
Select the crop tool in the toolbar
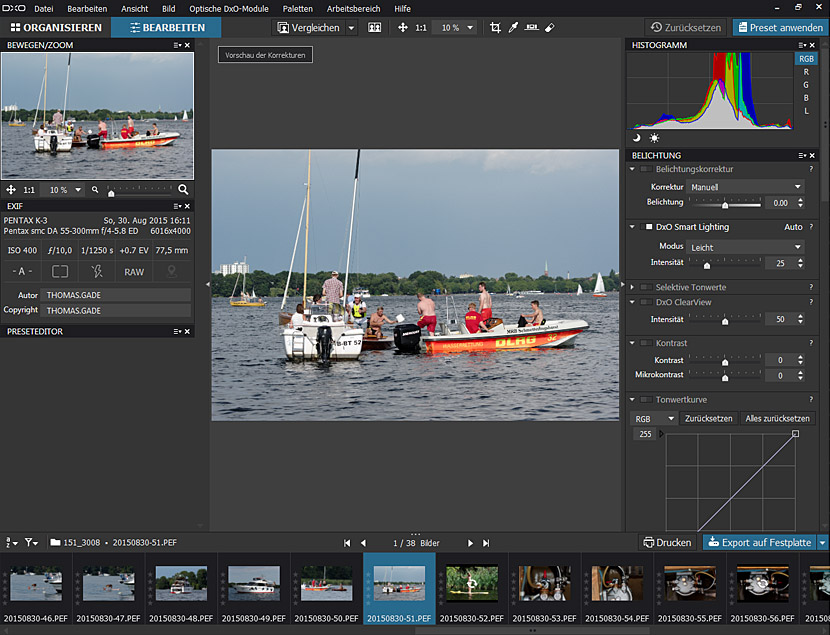(495, 28)
